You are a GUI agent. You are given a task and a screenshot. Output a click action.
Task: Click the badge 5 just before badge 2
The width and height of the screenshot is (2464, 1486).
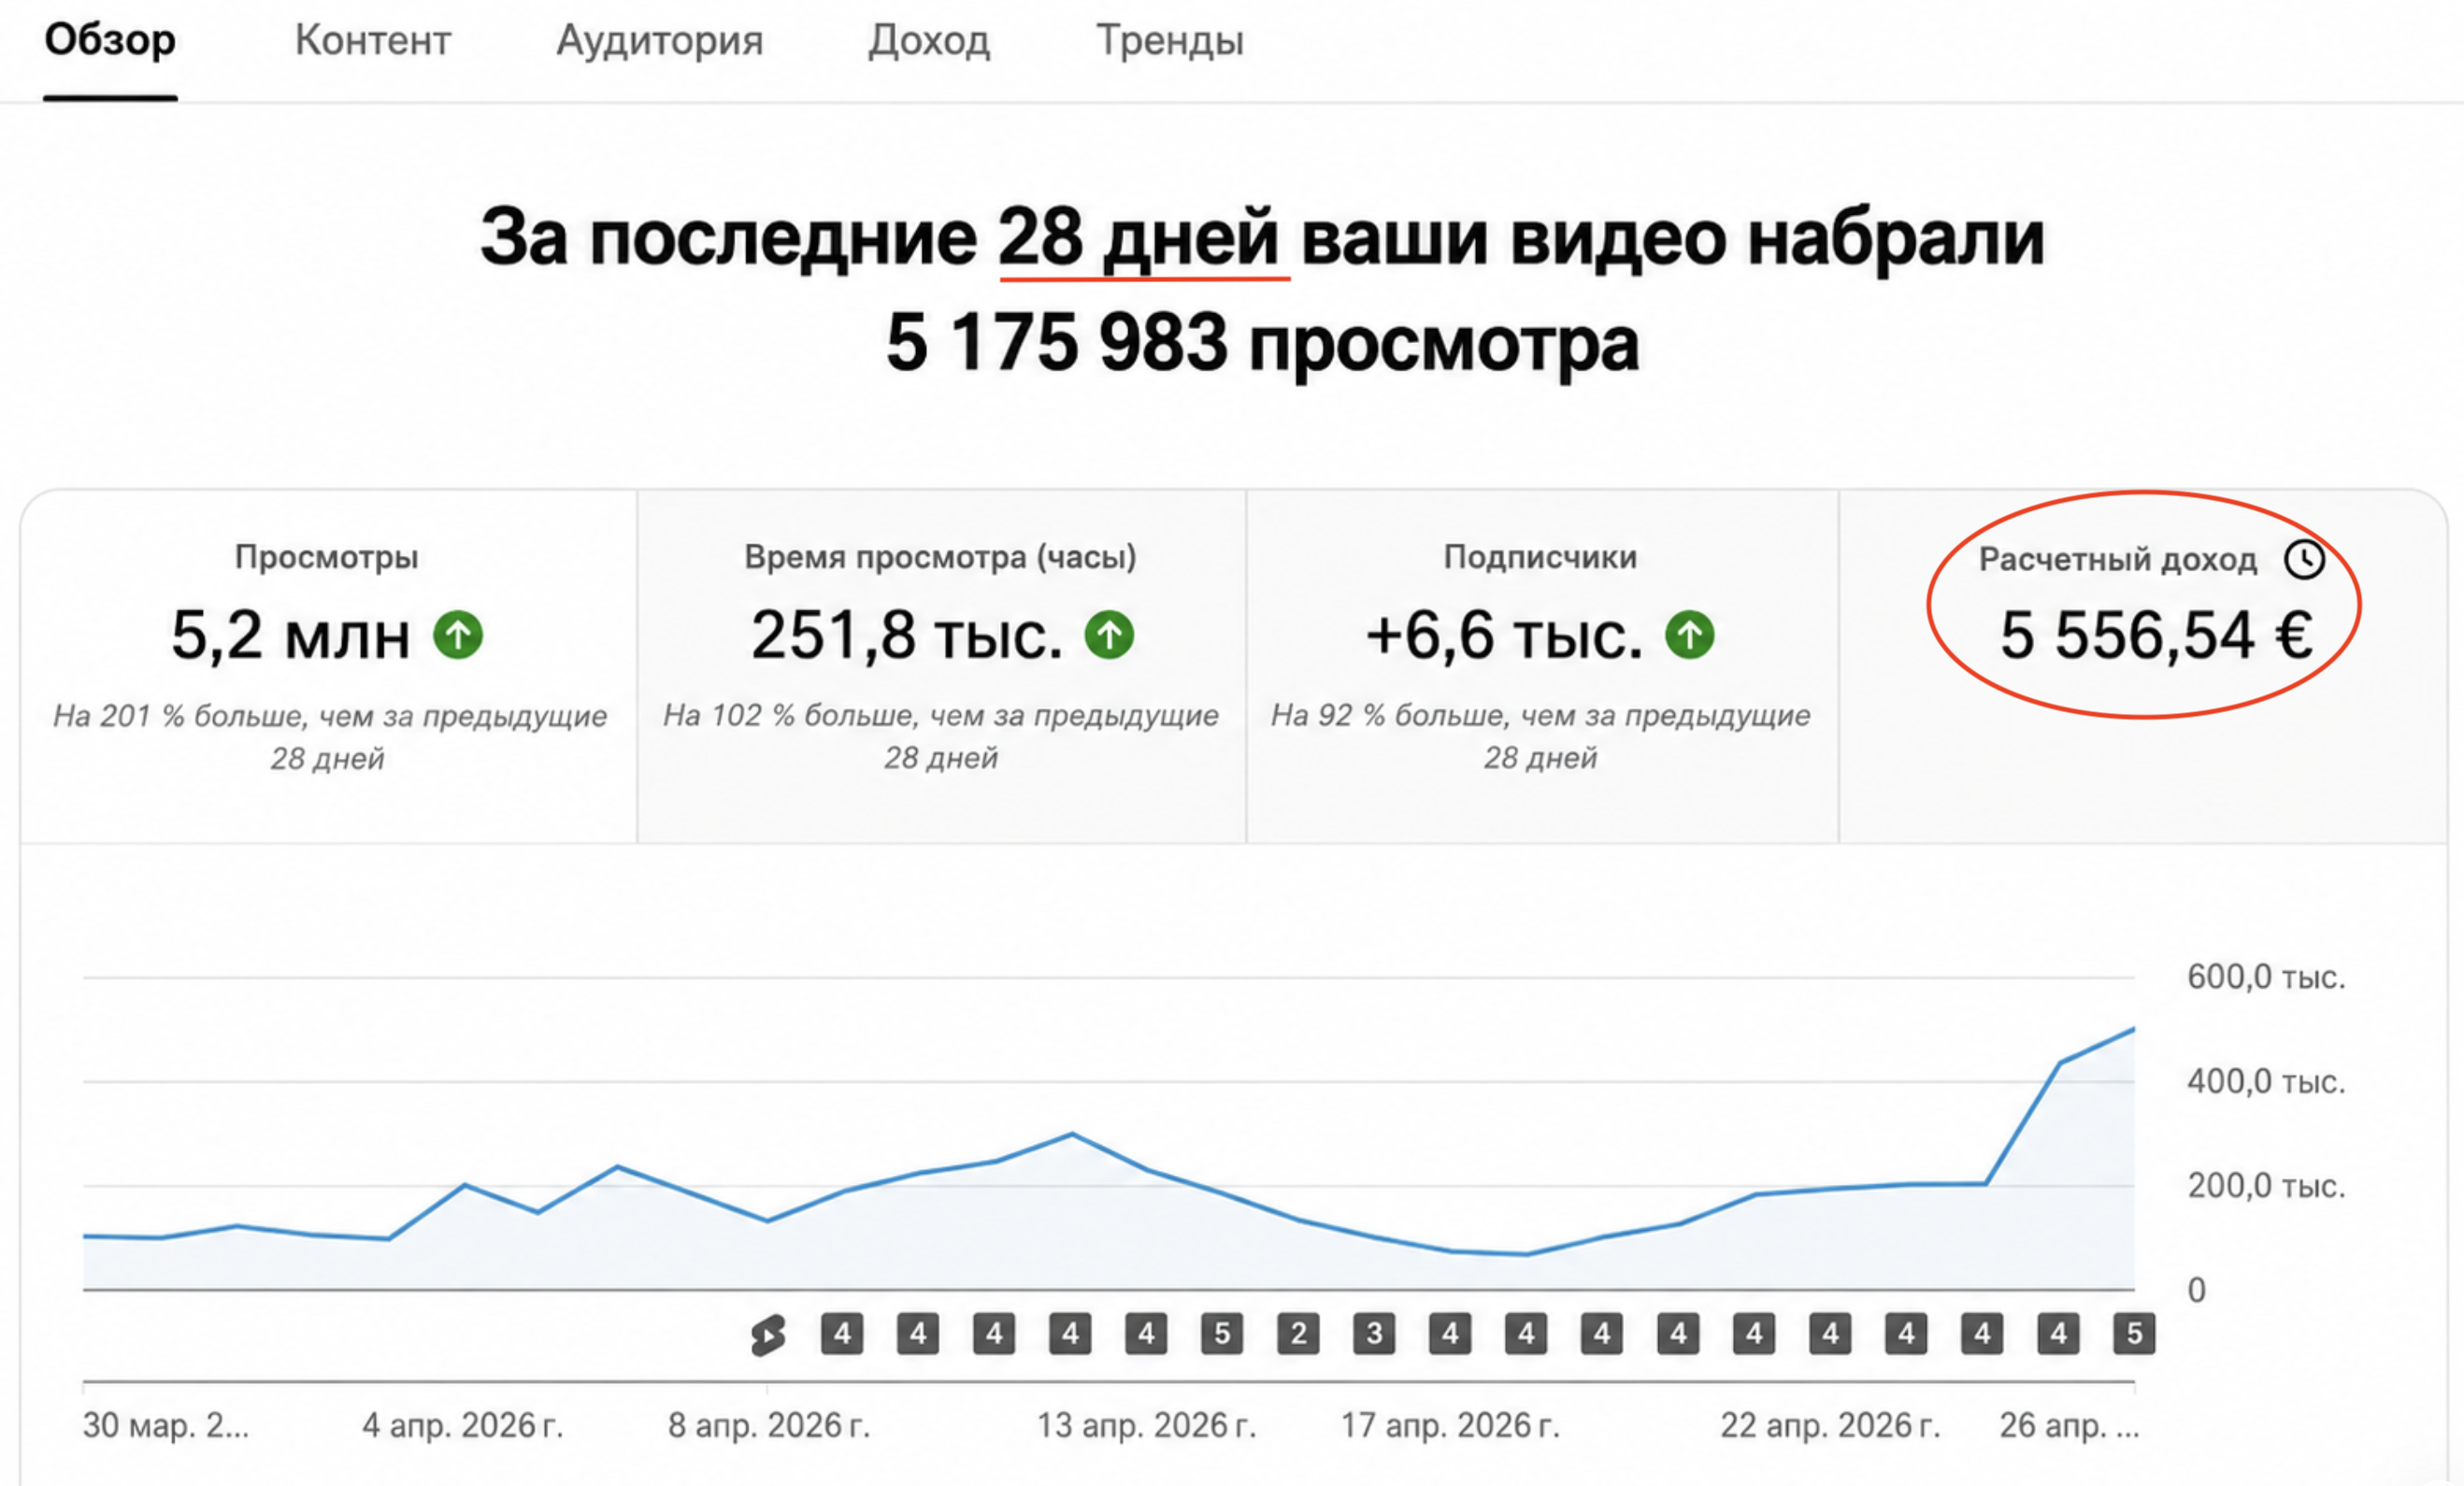tap(1222, 1333)
